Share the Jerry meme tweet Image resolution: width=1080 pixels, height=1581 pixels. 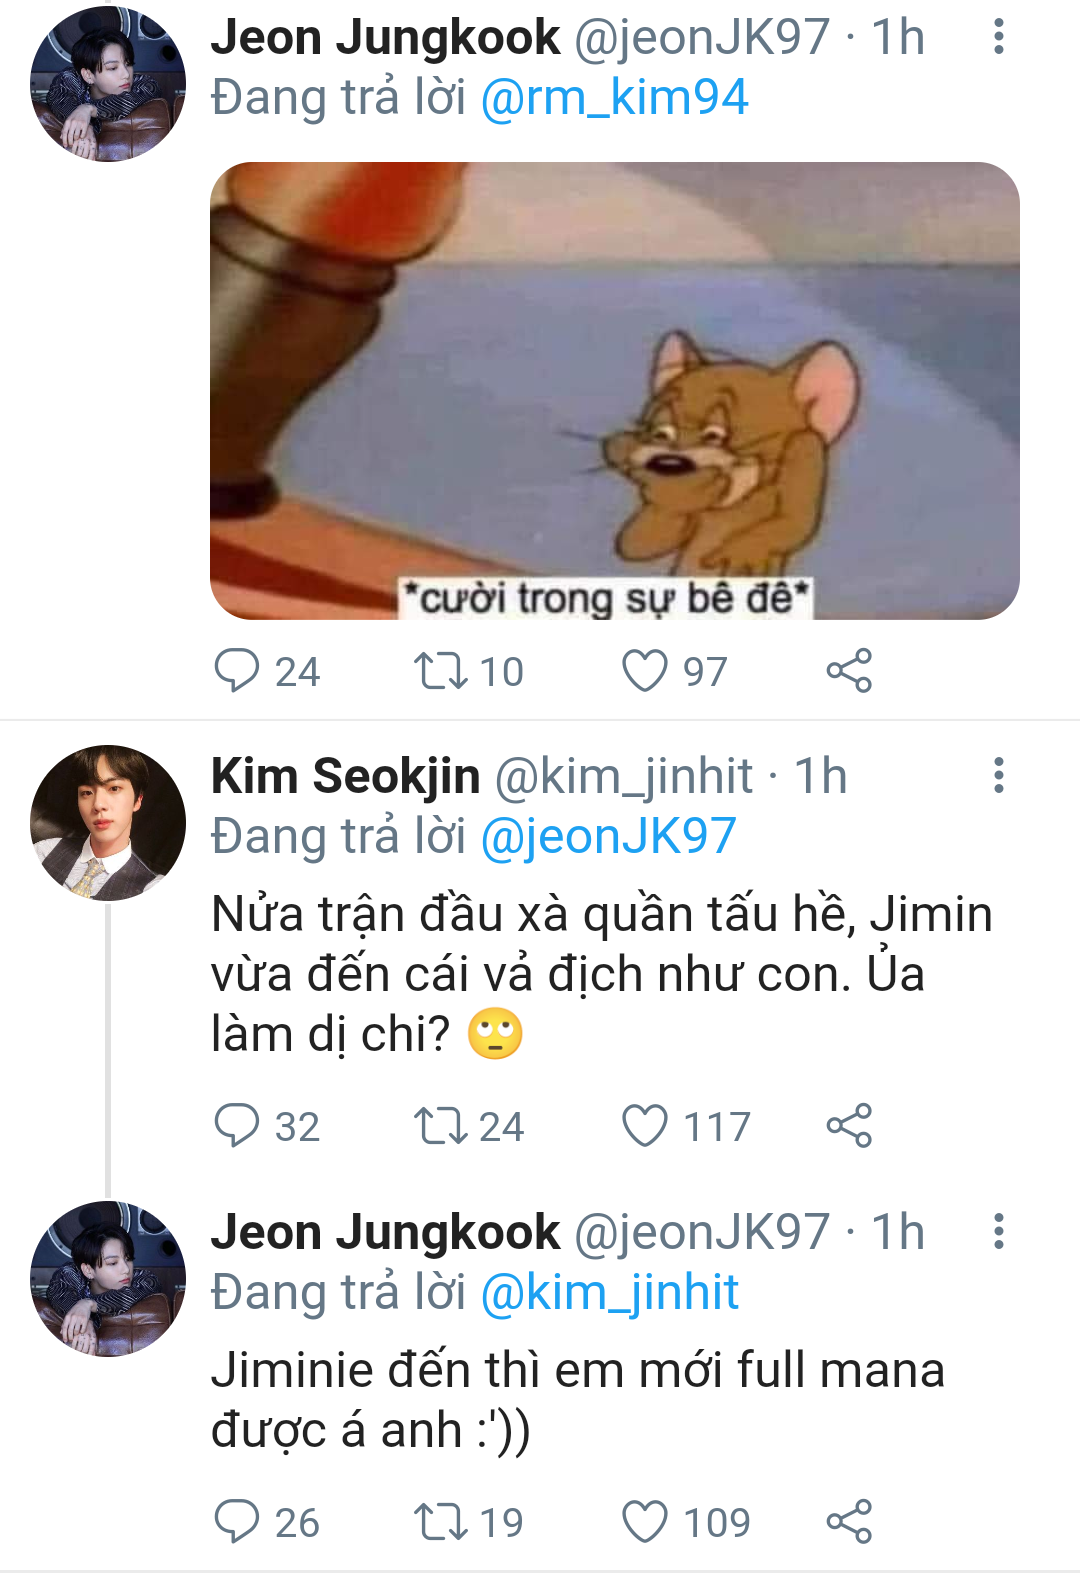(849, 670)
